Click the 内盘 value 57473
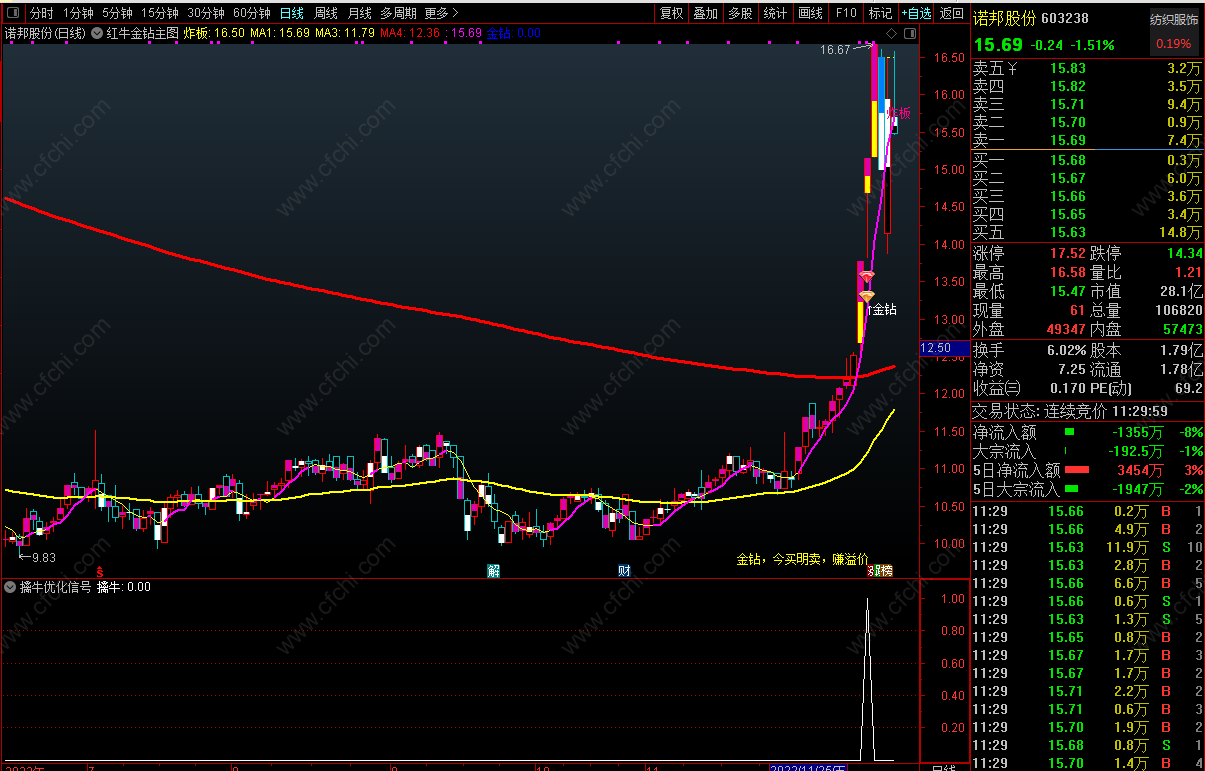 point(1182,329)
